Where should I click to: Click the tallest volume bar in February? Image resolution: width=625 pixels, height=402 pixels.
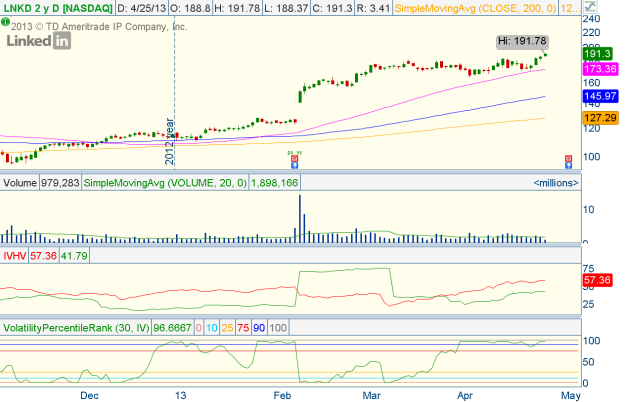click(300, 218)
